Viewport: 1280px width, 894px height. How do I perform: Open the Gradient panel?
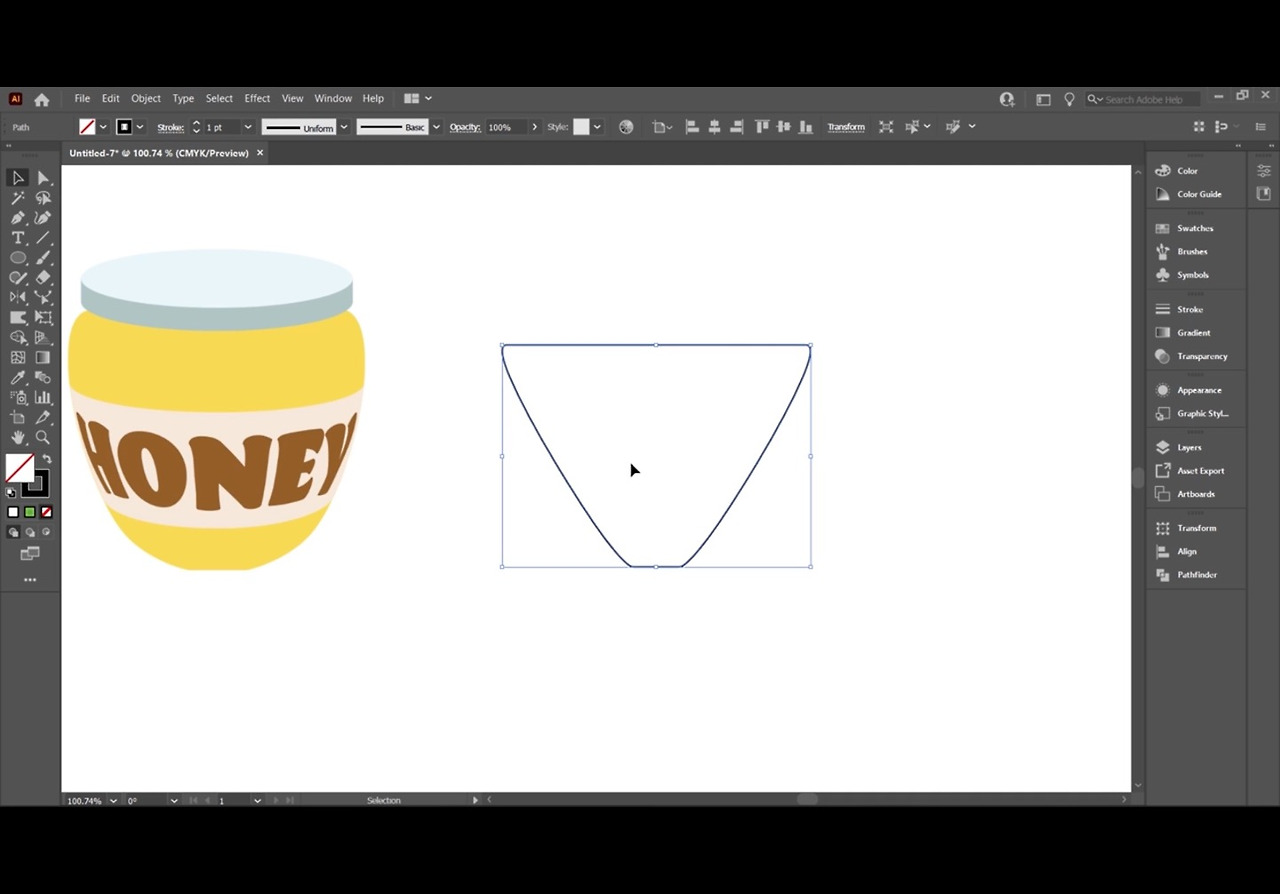tap(1196, 333)
